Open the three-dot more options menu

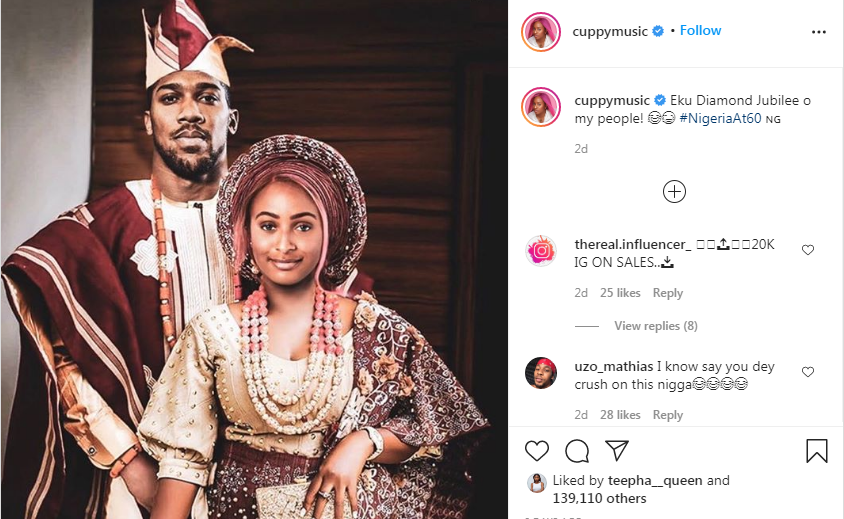819,32
